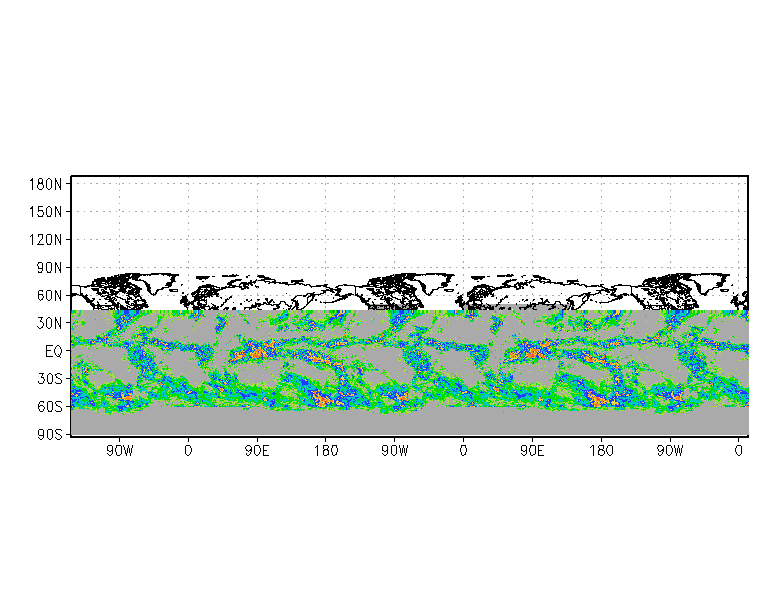This screenshot has height=612, width=784.
Task: Click the 30N latitude axis label
Action: [50, 323]
